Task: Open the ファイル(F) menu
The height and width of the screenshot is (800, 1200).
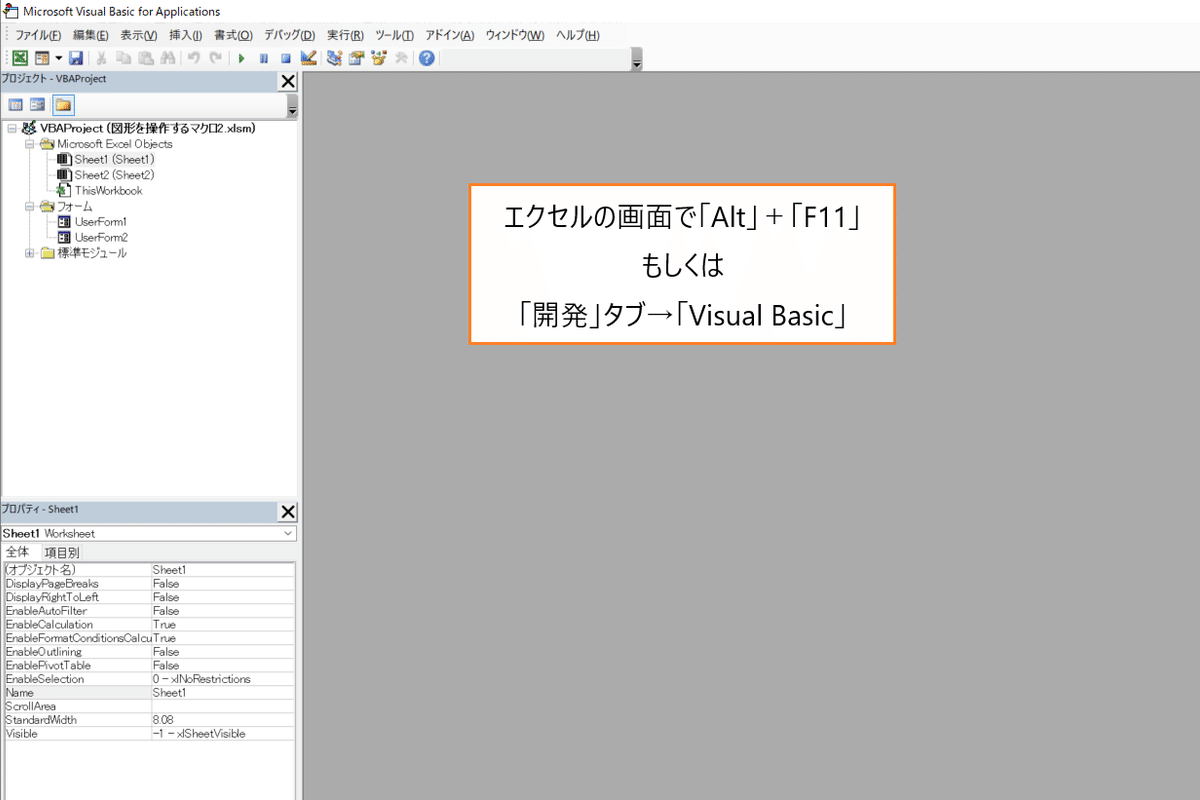Action: point(38,35)
